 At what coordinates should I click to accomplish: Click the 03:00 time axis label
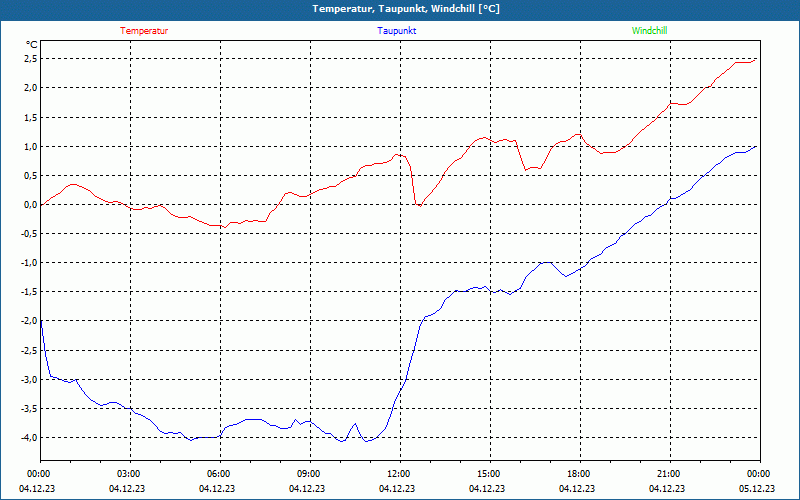(x=130, y=474)
